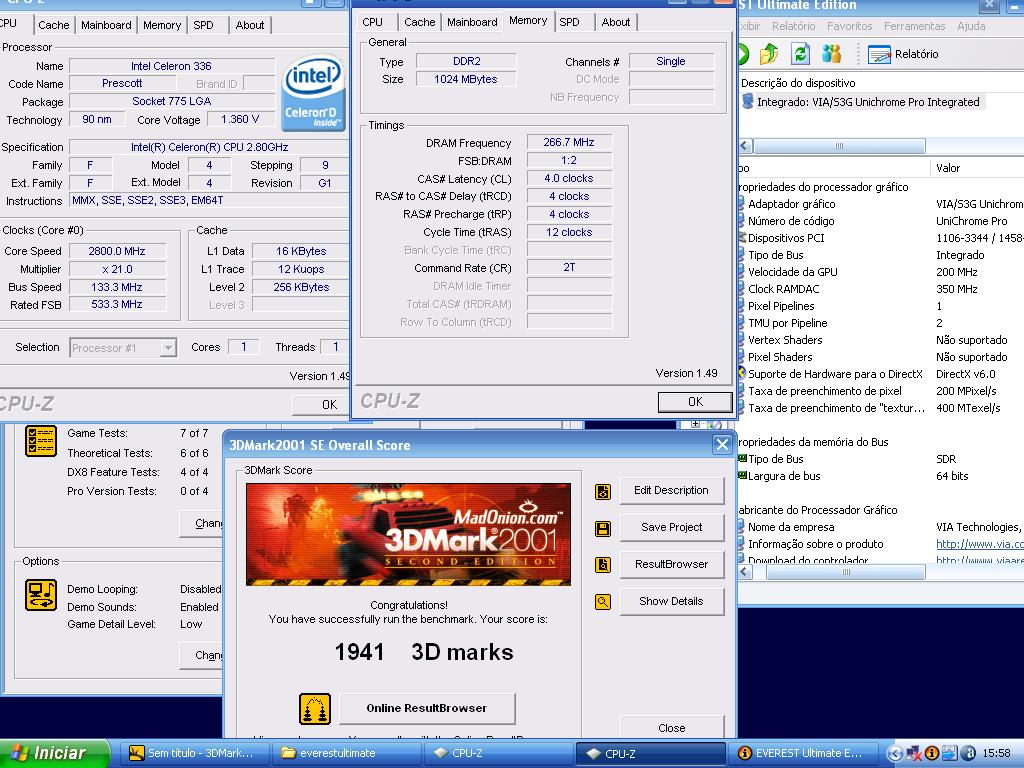This screenshot has height=768, width=1024.
Task: Click the 3DMark2001 Second Edition banner image
Action: point(408,534)
